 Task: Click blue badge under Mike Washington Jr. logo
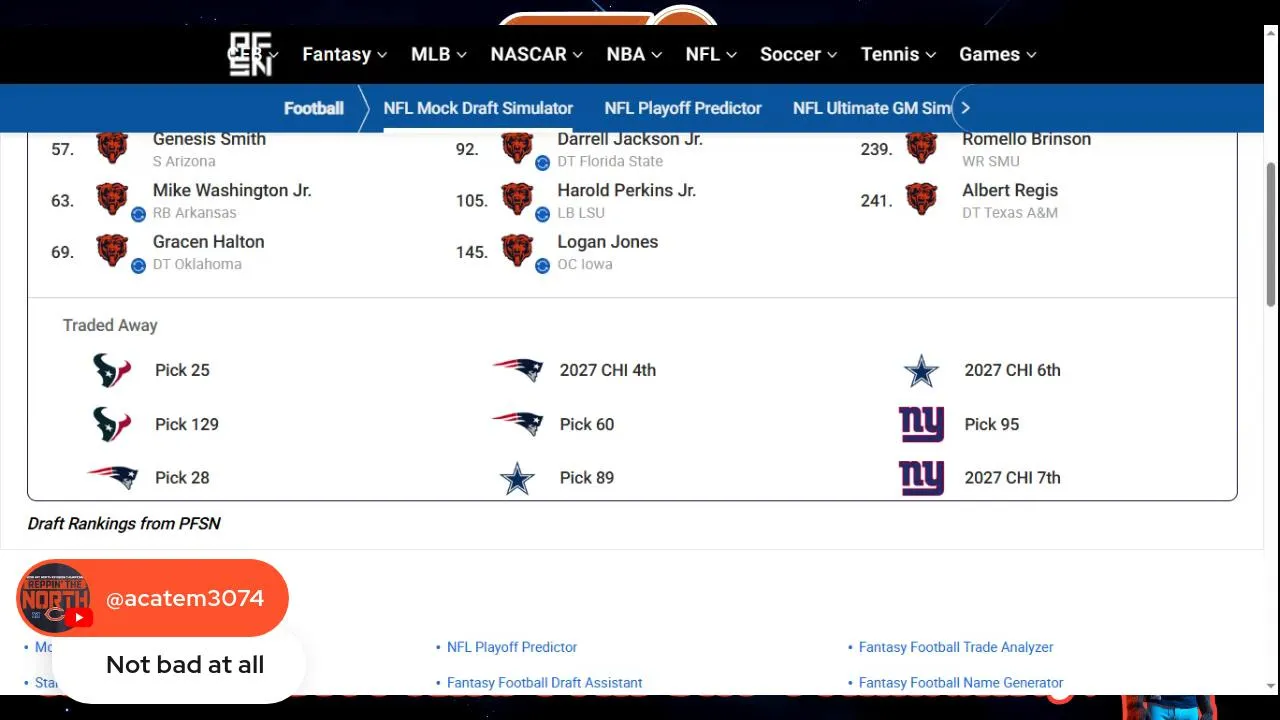(139, 213)
